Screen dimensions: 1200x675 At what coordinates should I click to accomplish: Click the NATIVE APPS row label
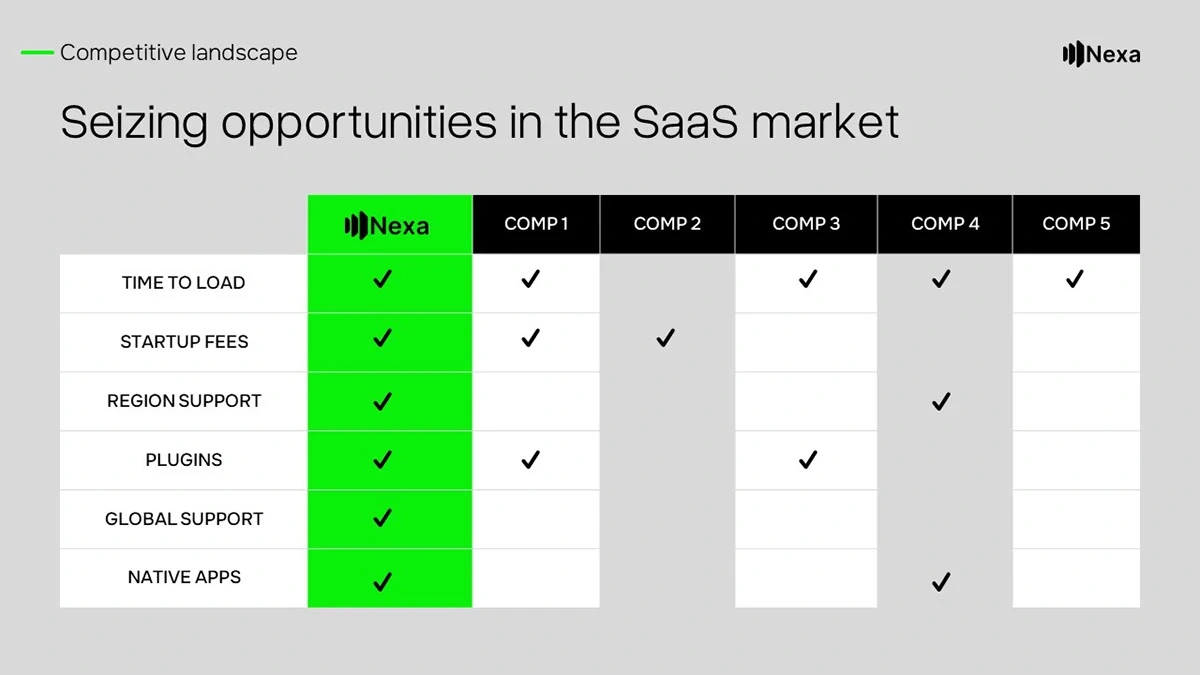(x=184, y=577)
